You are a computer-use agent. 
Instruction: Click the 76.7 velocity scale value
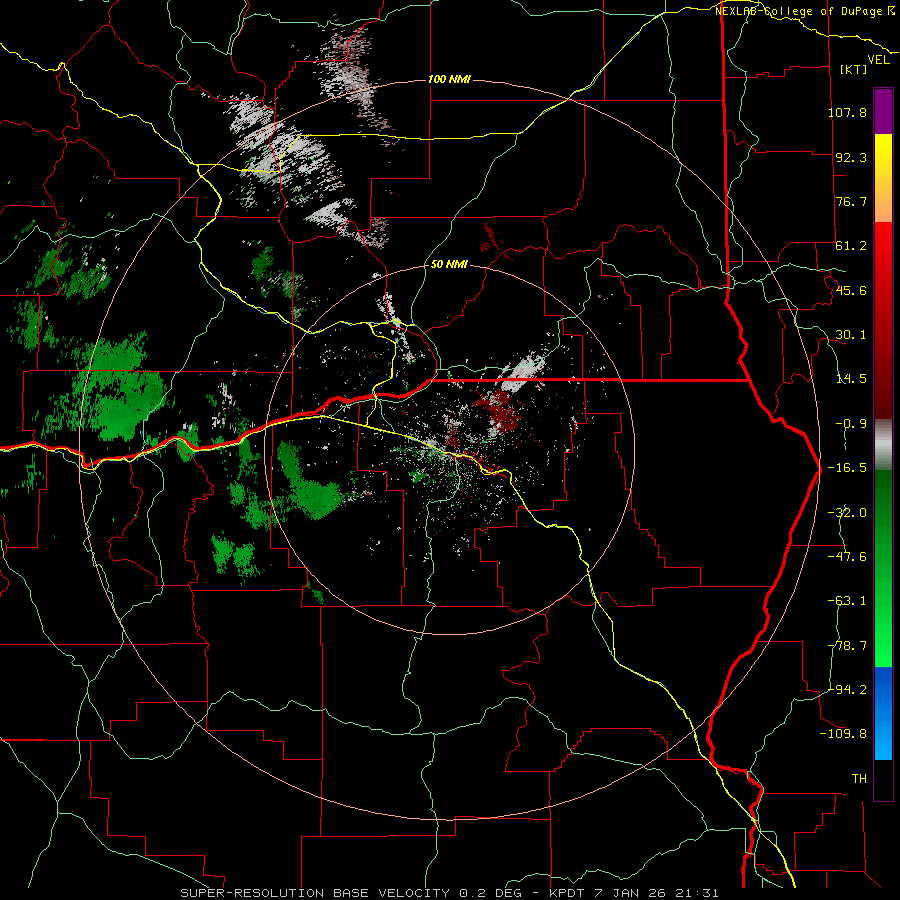pos(851,201)
